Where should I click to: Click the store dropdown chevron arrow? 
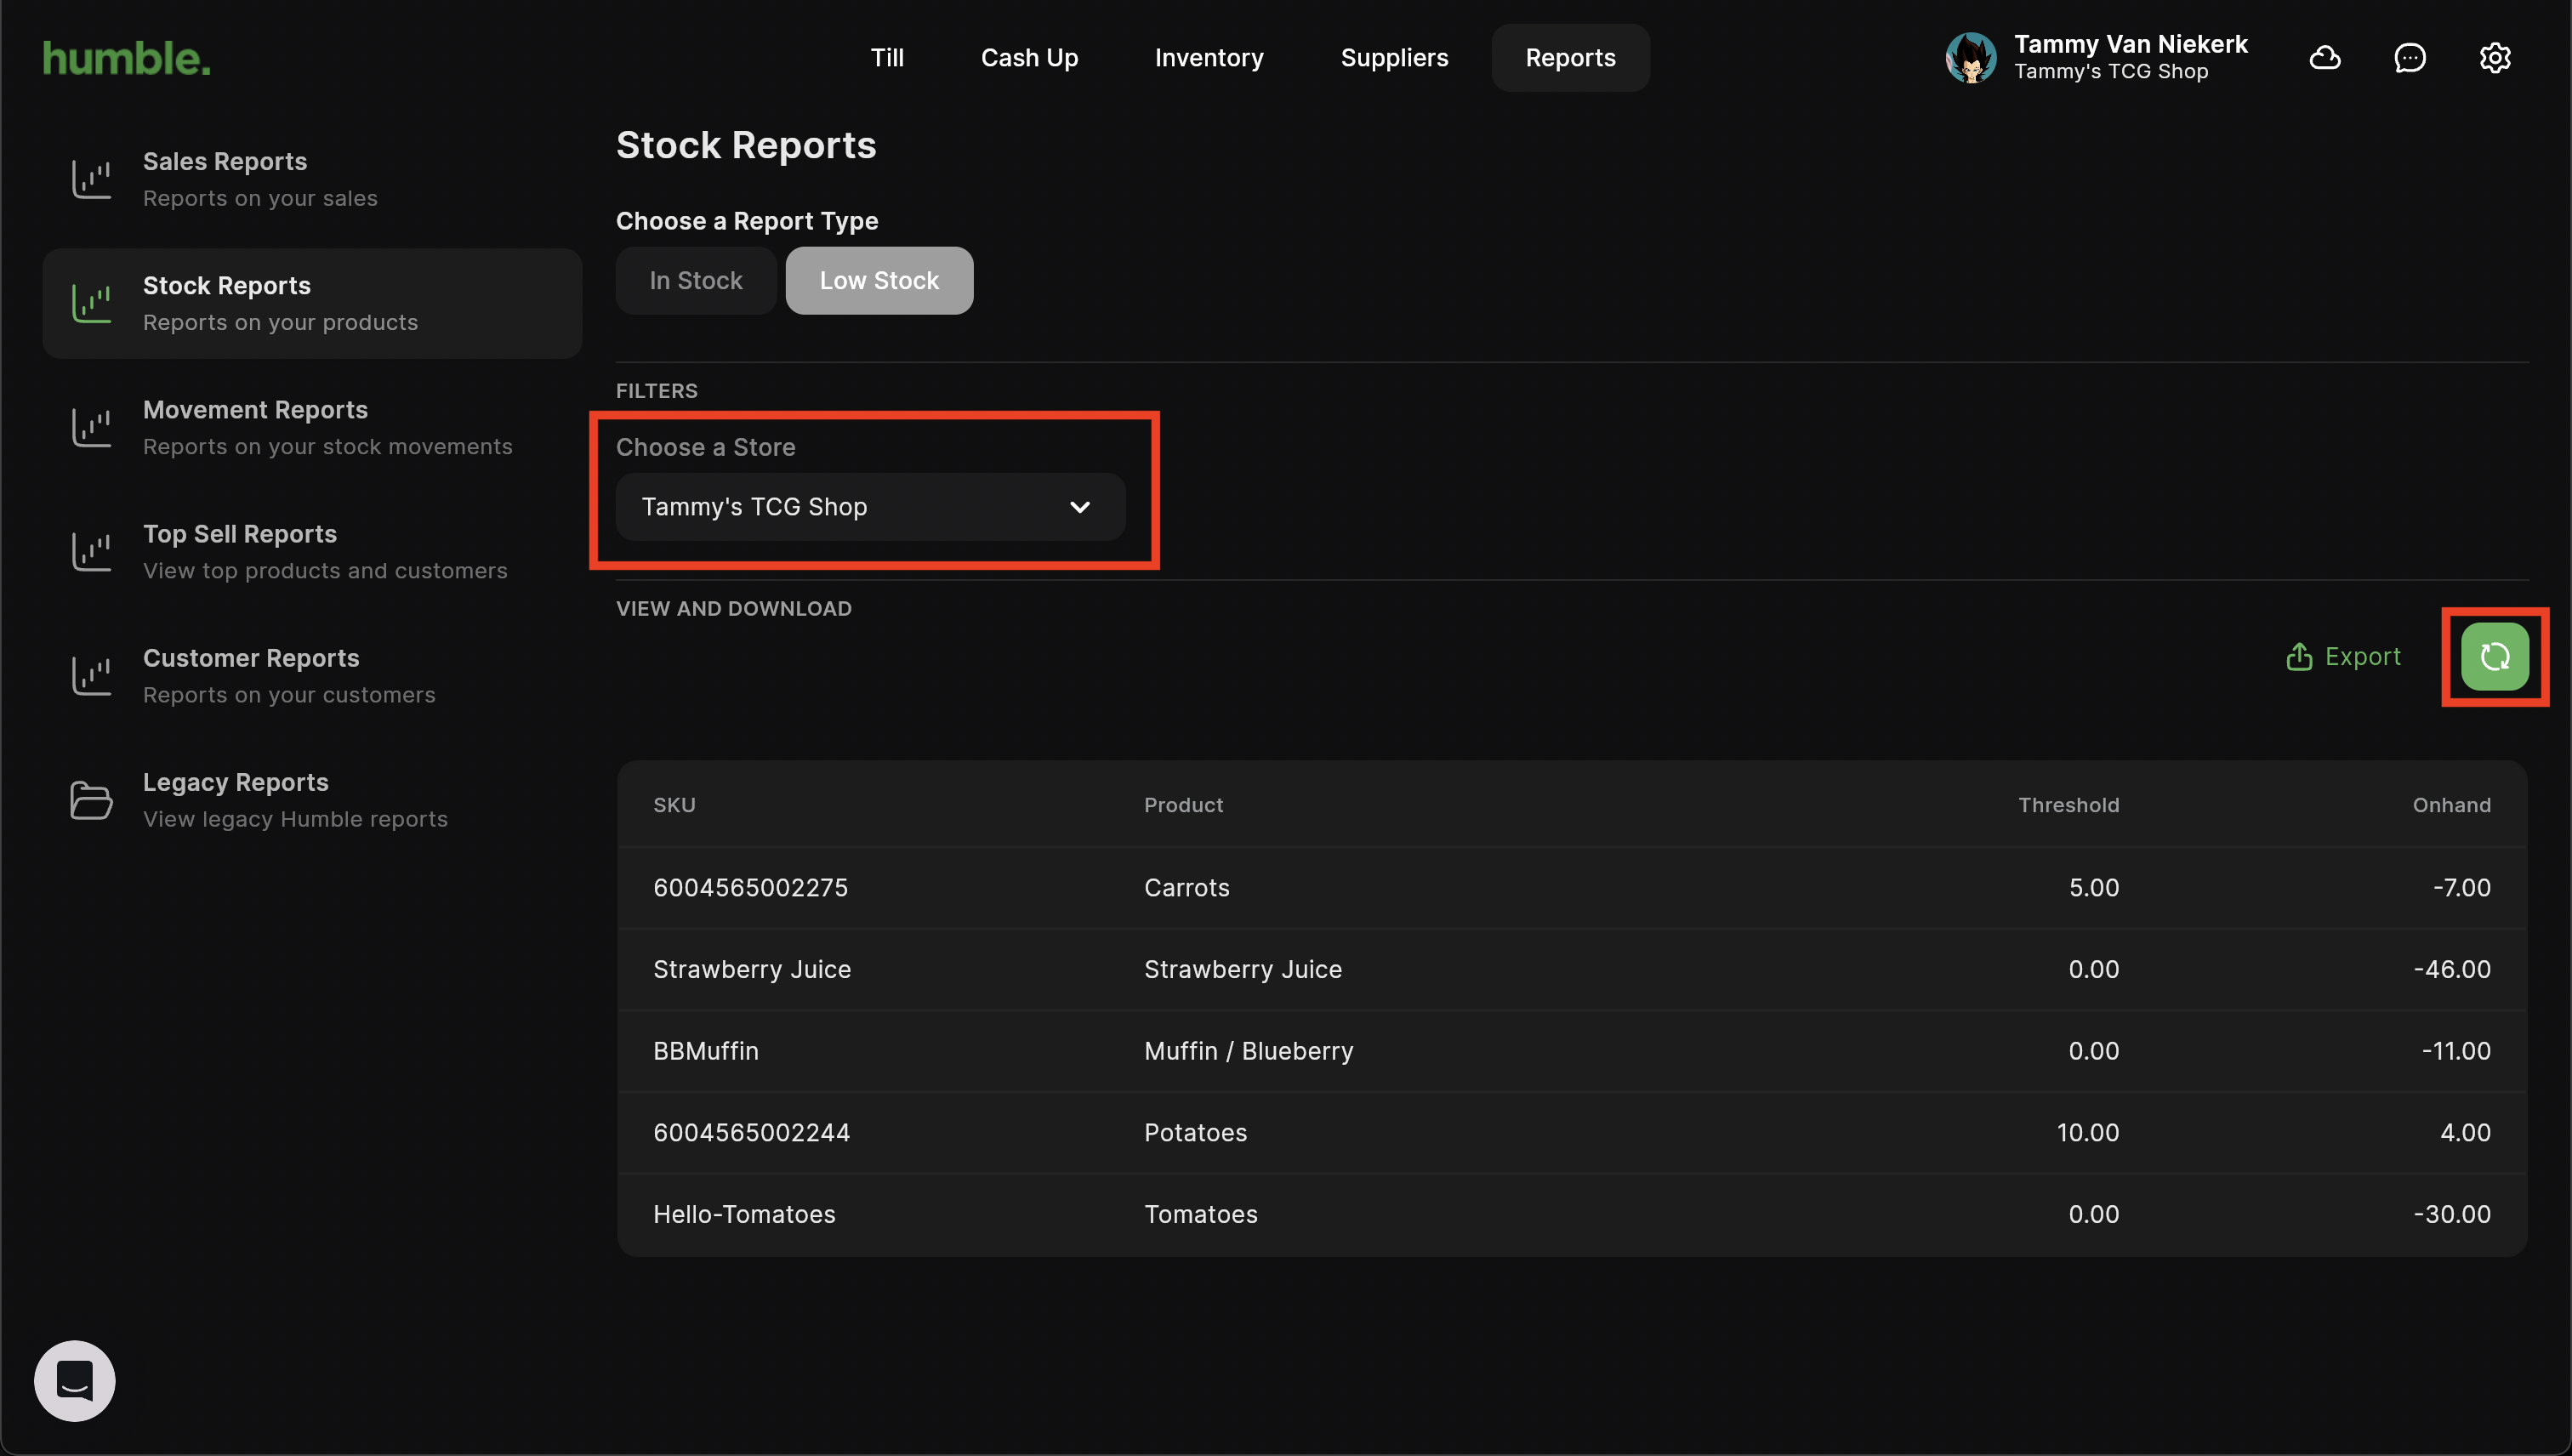1080,507
